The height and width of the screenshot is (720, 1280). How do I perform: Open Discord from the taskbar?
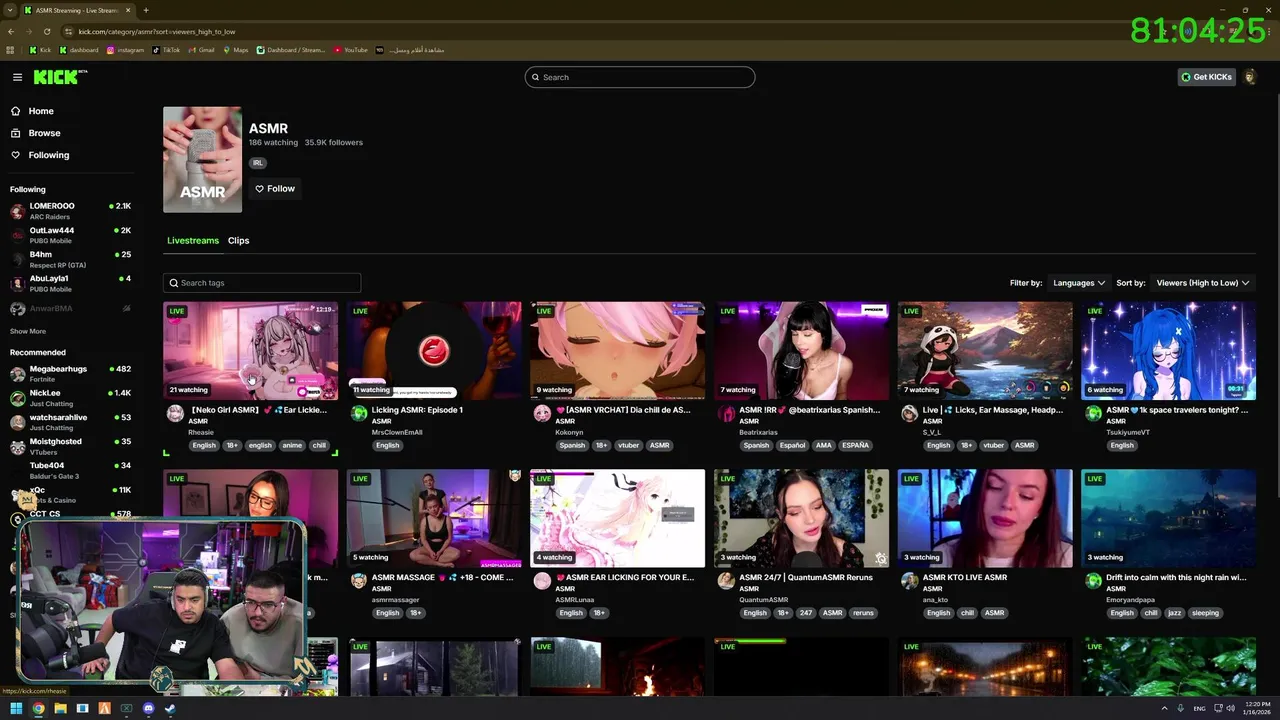click(x=148, y=709)
